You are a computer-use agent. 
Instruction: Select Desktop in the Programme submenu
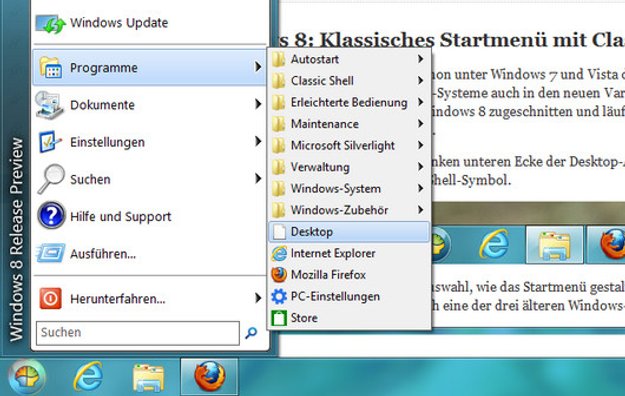pos(349,232)
